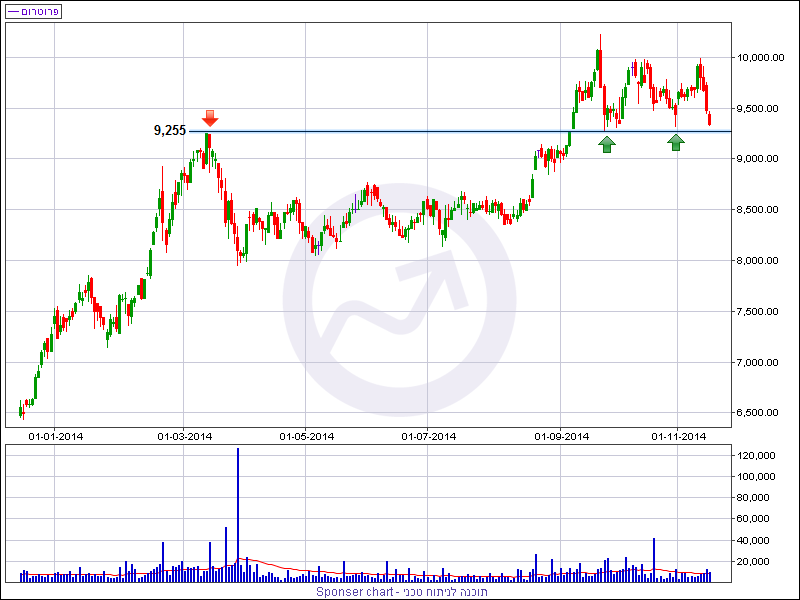
Task: Click the פרוטרום legend box
Action: pos(34,11)
